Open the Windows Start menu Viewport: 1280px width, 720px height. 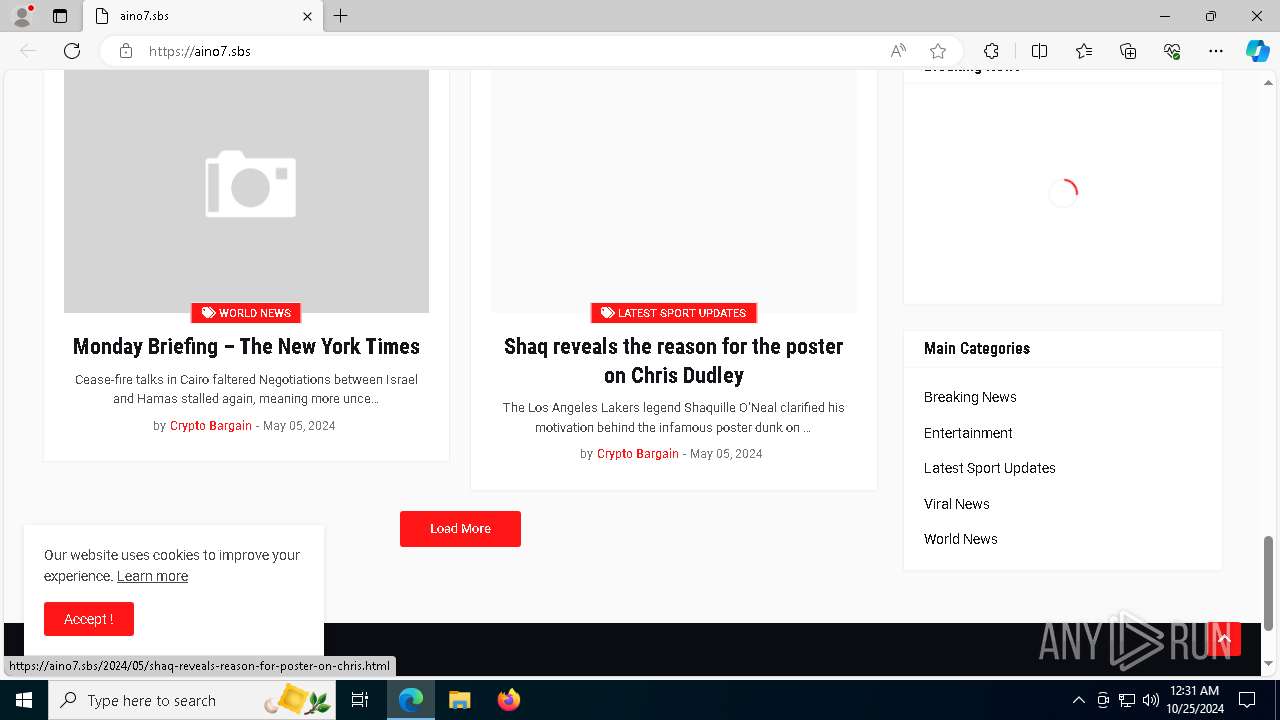(x=24, y=700)
